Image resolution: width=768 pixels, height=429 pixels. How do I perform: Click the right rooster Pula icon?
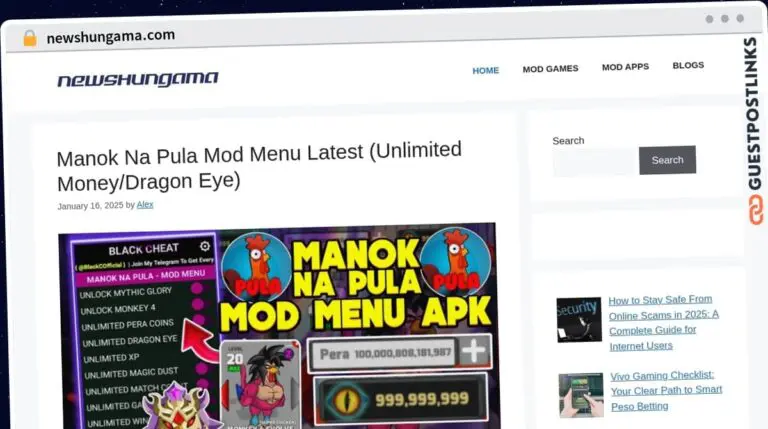(453, 263)
